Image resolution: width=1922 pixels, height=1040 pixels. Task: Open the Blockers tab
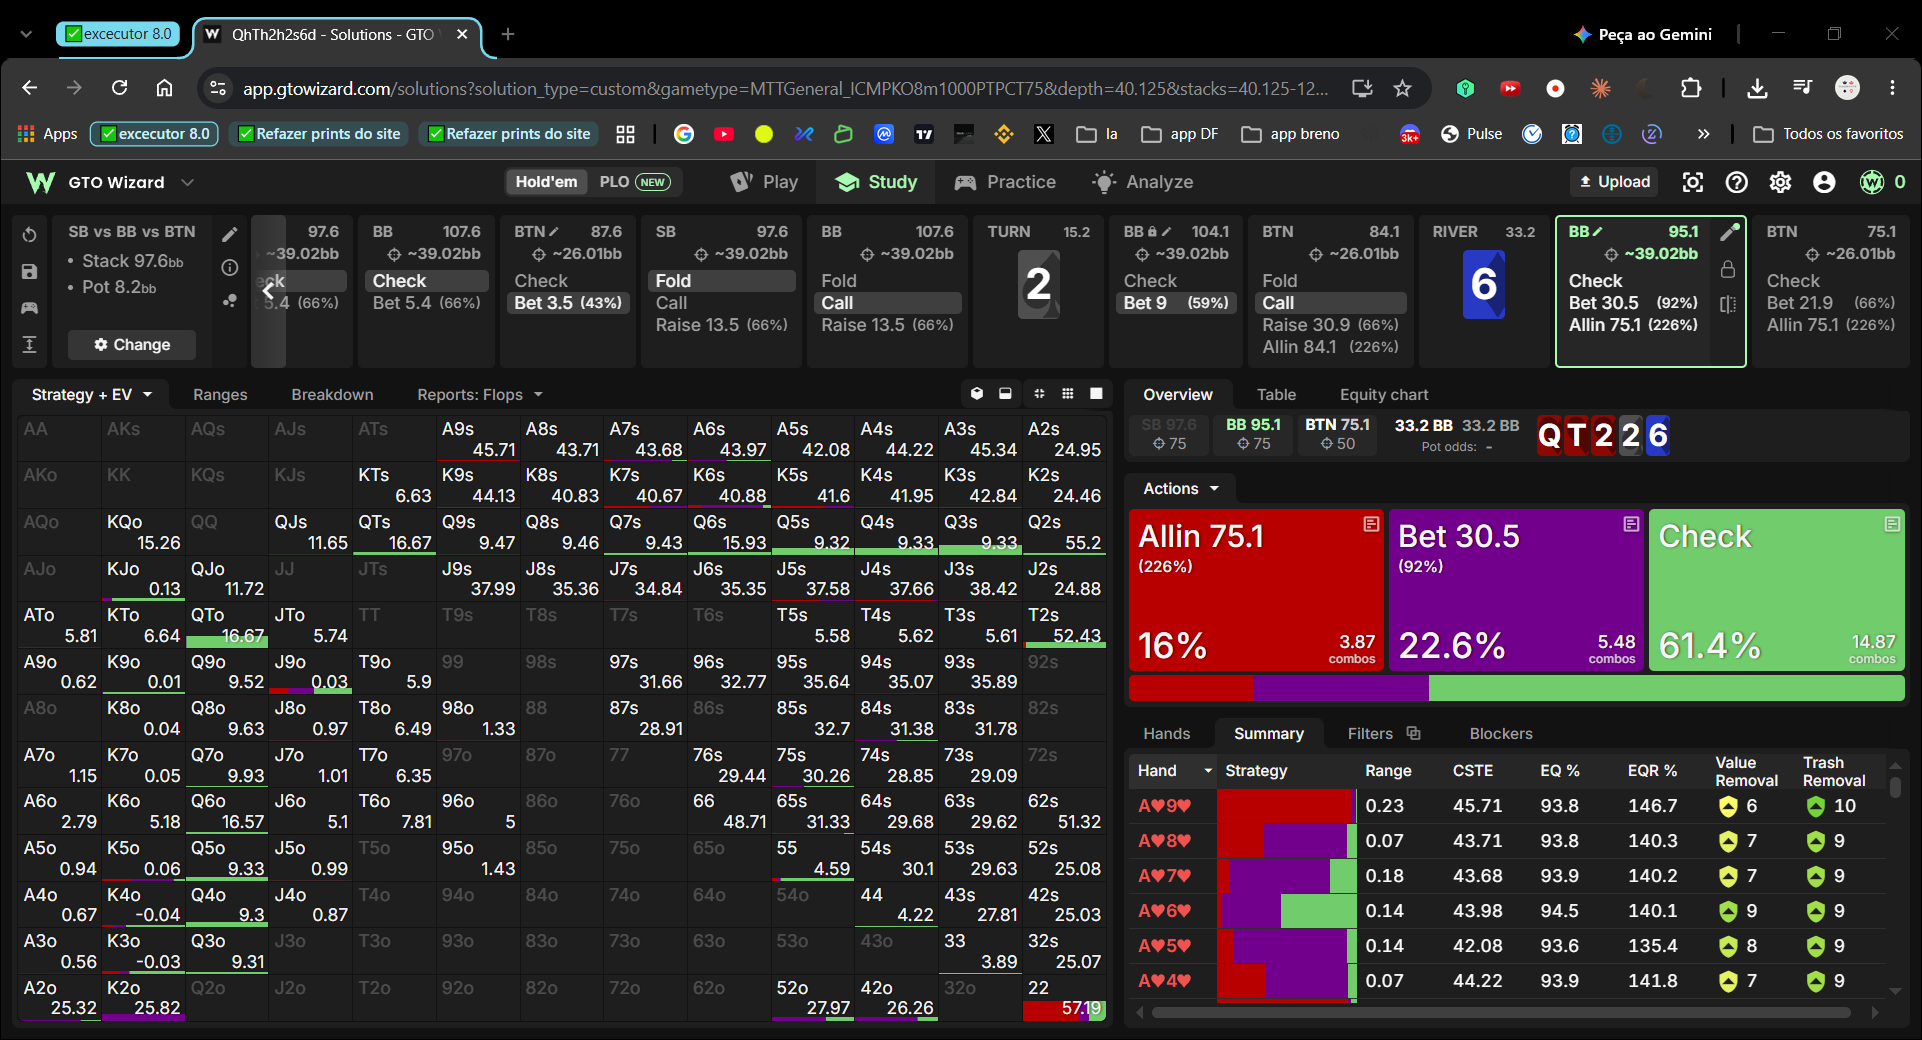1500,734
